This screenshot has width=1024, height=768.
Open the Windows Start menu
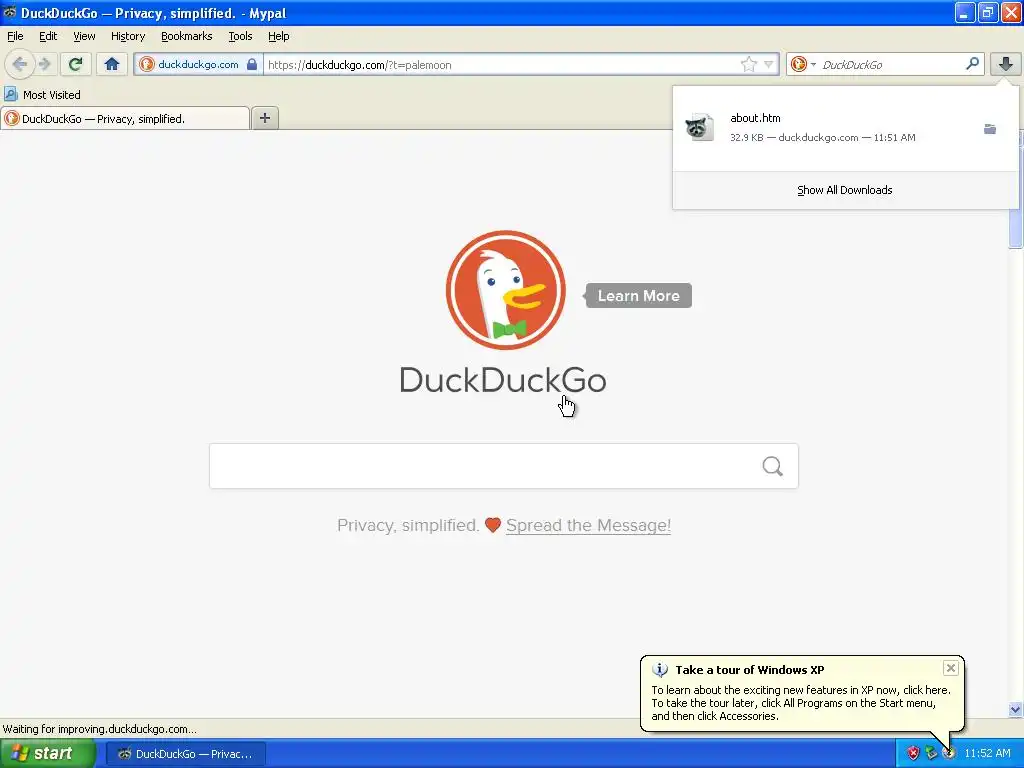pos(47,754)
